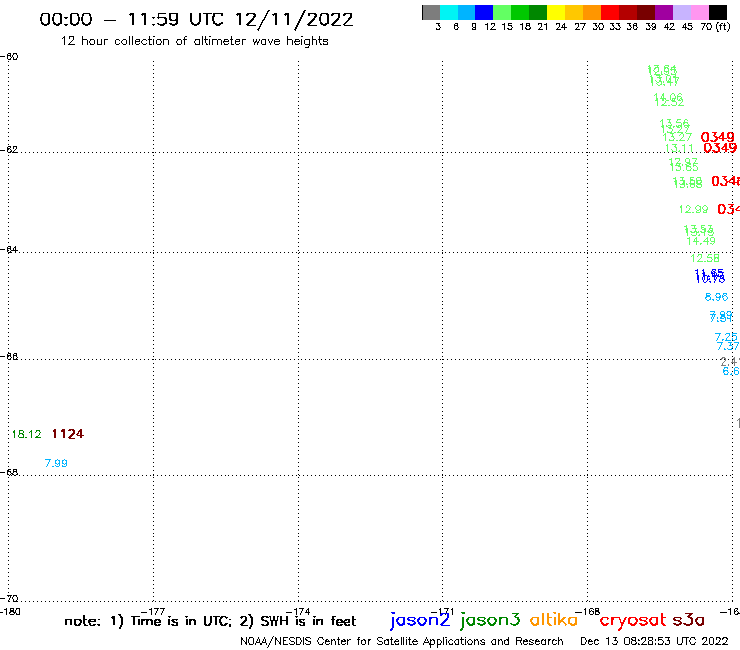Click the light-blue 7.99 value below 18.12

tap(56, 463)
